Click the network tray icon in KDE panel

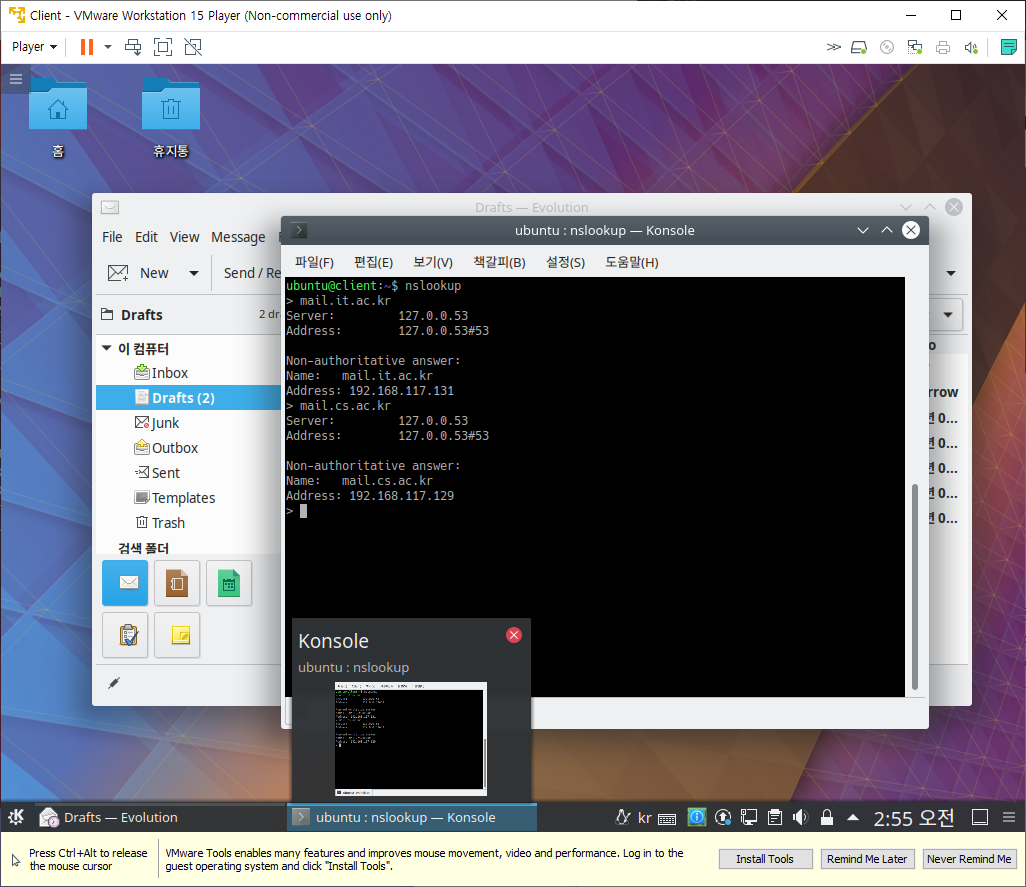[x=749, y=817]
